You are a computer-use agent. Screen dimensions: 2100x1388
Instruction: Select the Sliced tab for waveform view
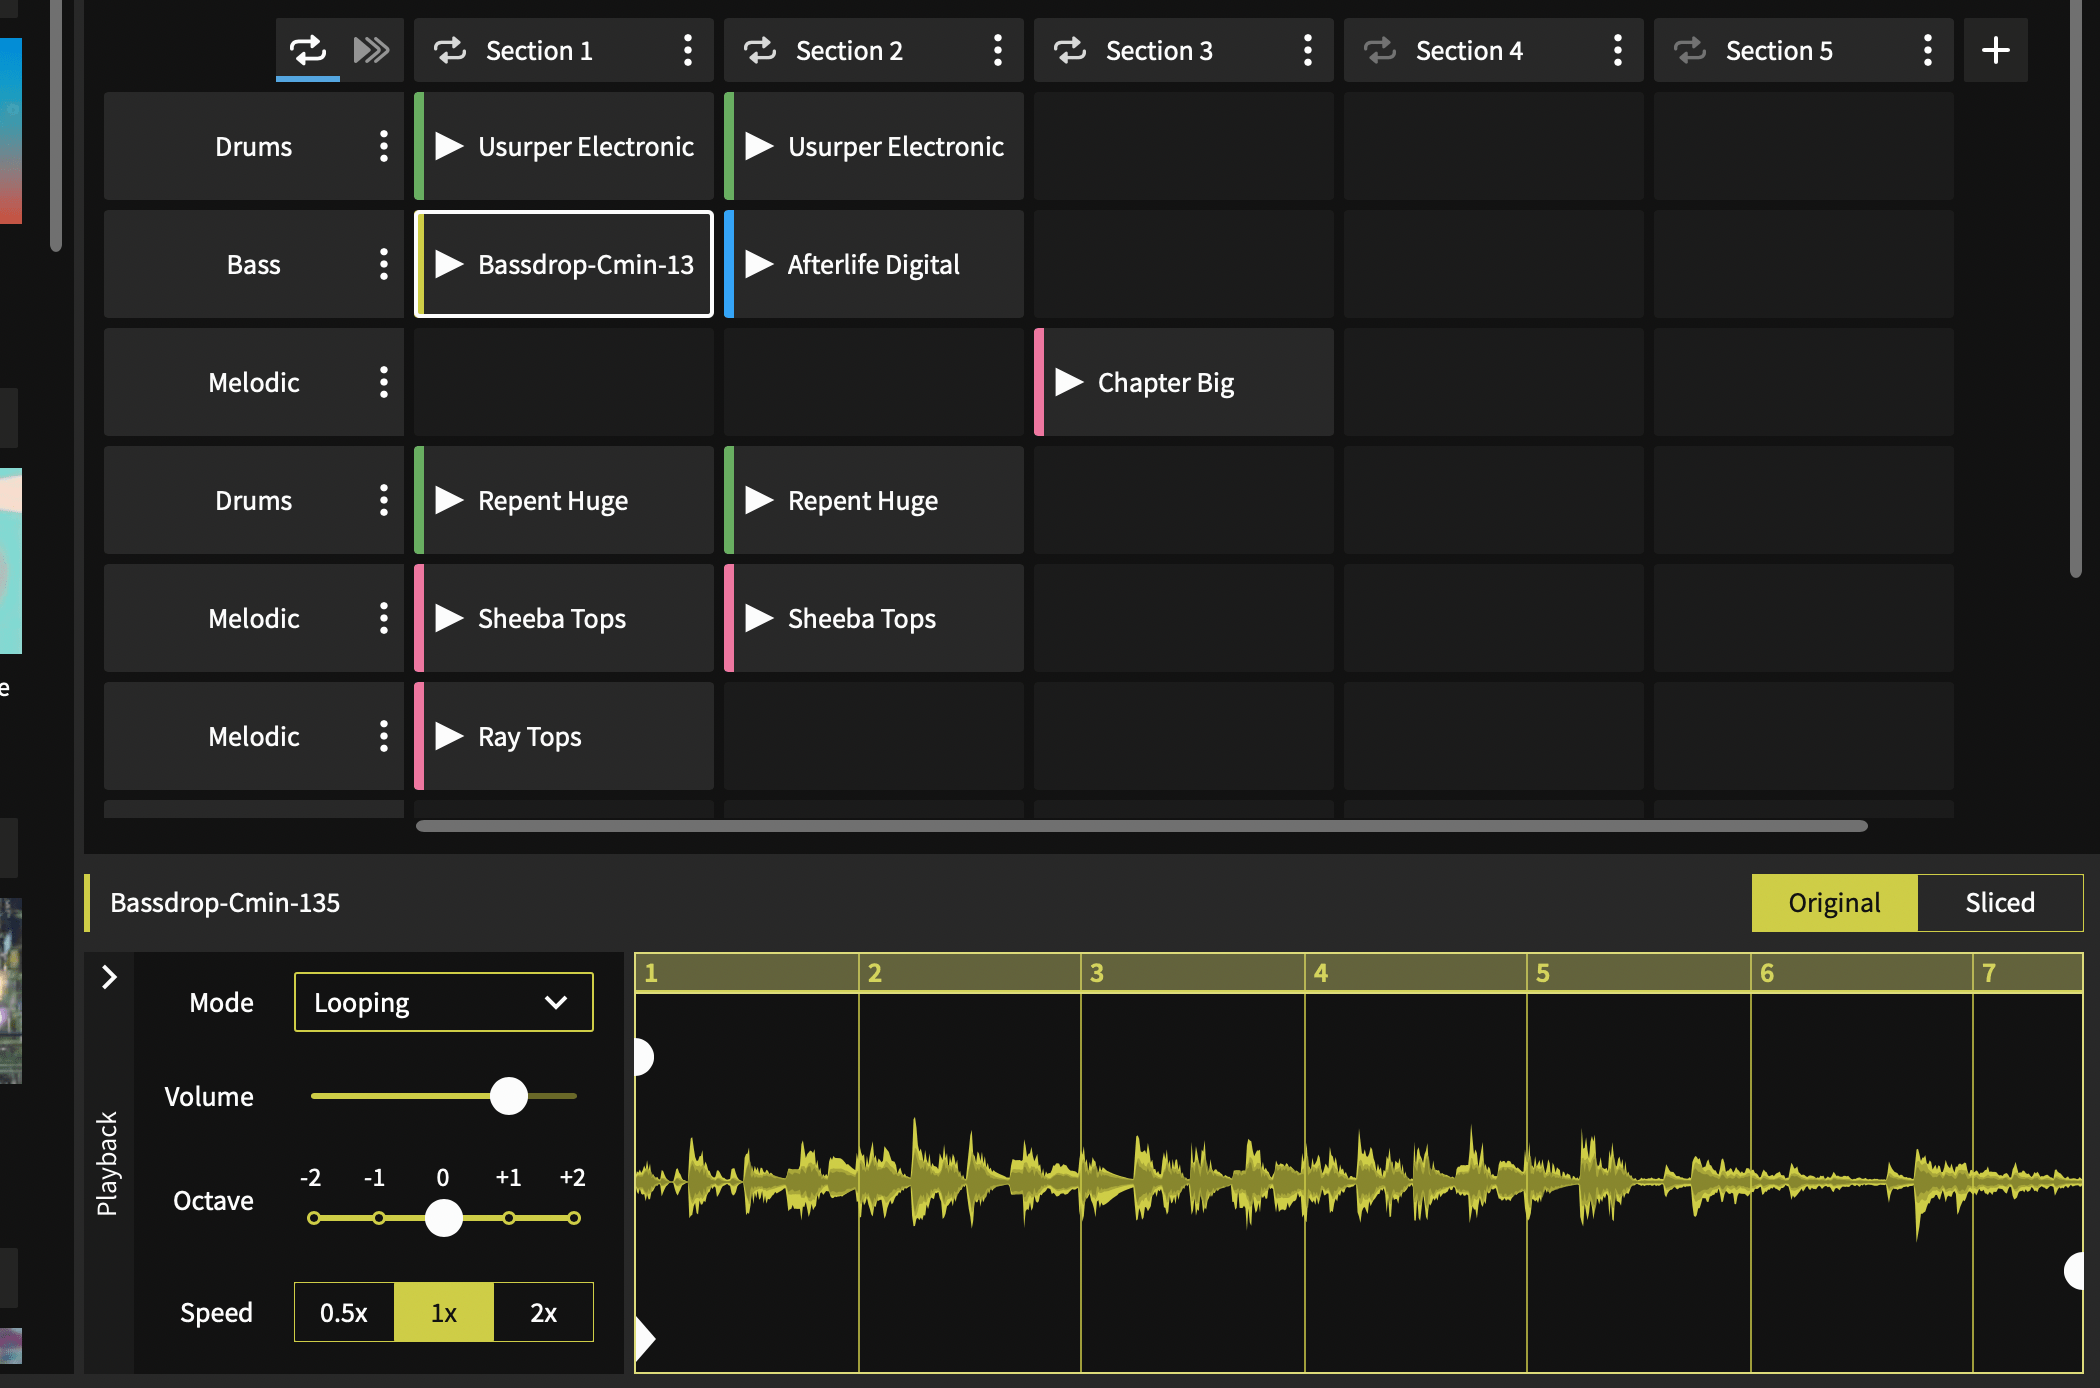click(1999, 902)
